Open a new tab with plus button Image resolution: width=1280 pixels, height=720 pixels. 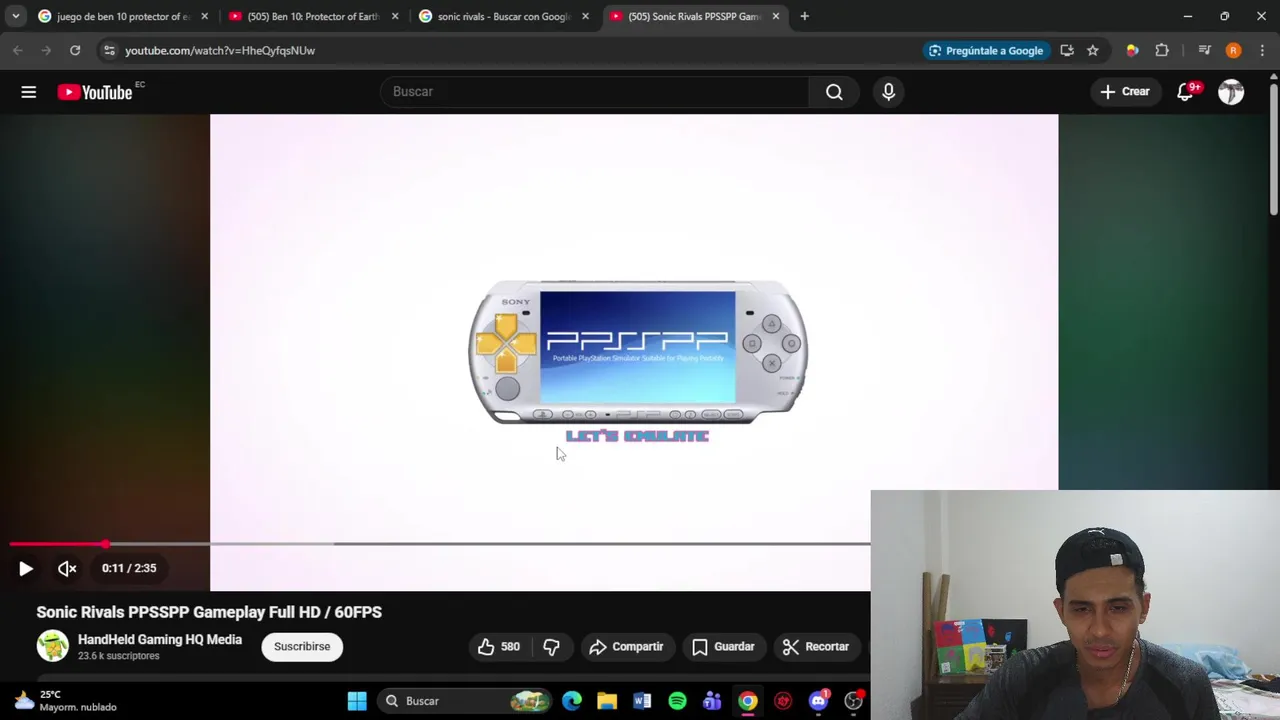[805, 16]
